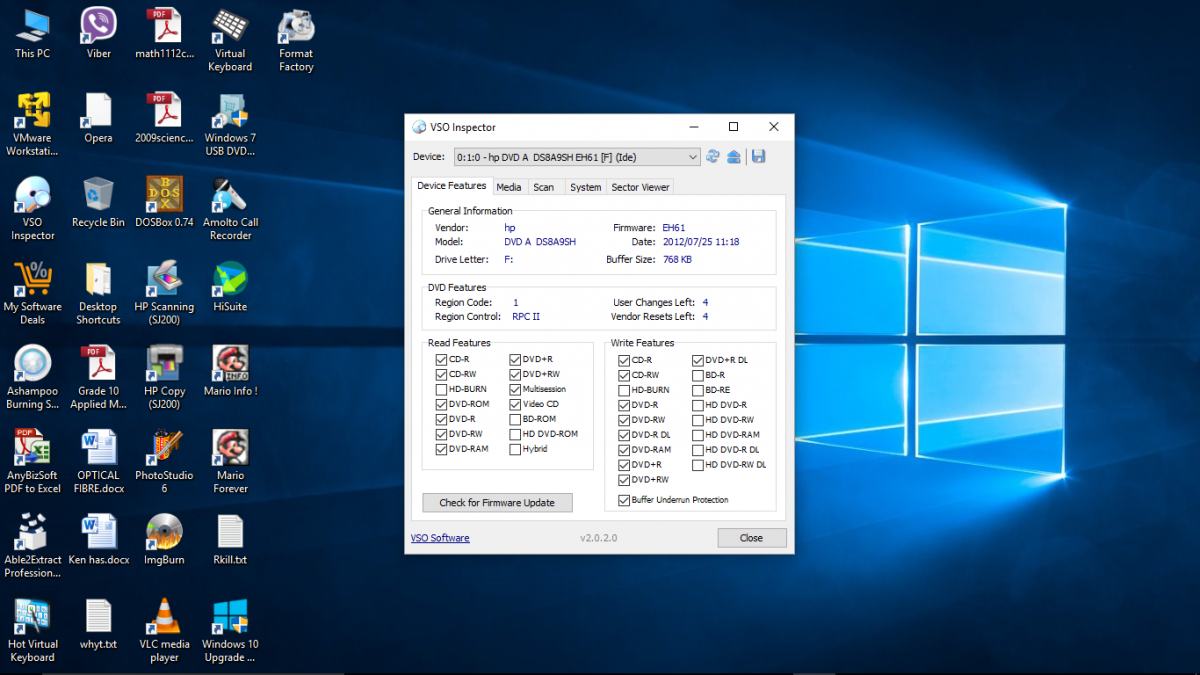Select the Format Factory desktop icon
This screenshot has height=675, width=1200.
pyautogui.click(x=296, y=41)
